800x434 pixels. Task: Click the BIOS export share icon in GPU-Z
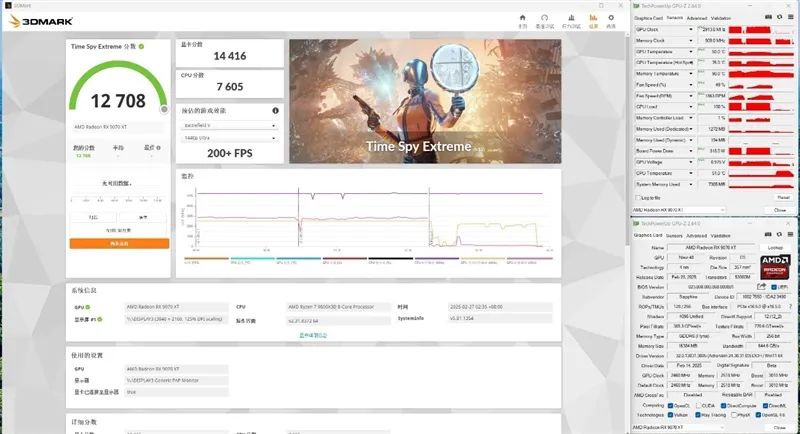pos(761,287)
